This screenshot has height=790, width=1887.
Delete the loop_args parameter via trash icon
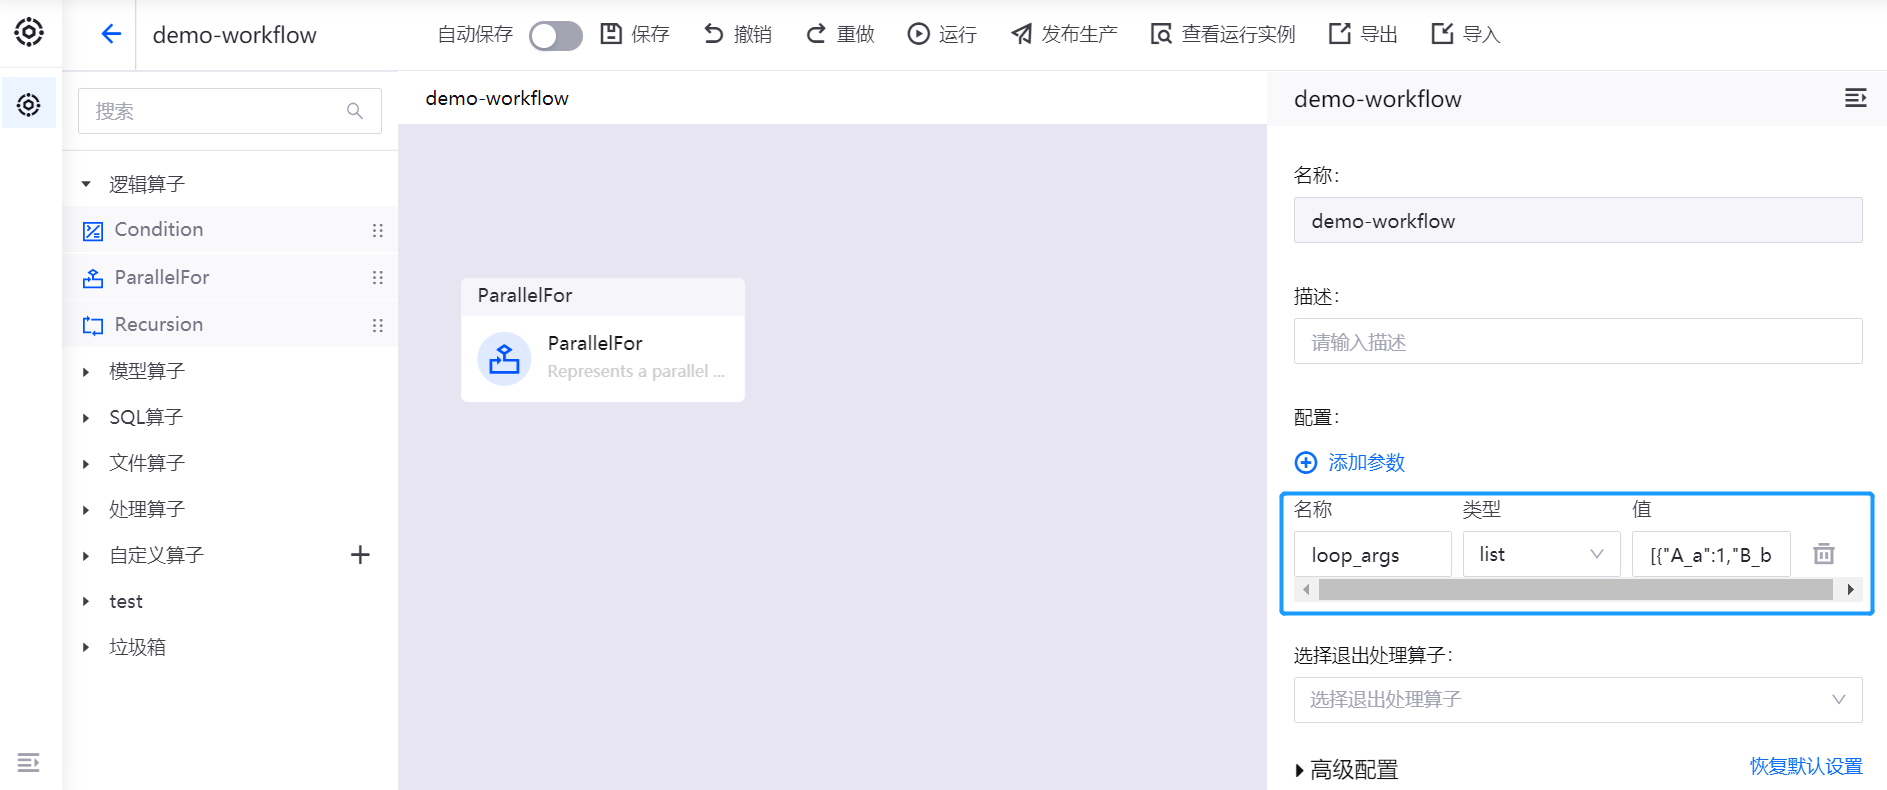1824,554
